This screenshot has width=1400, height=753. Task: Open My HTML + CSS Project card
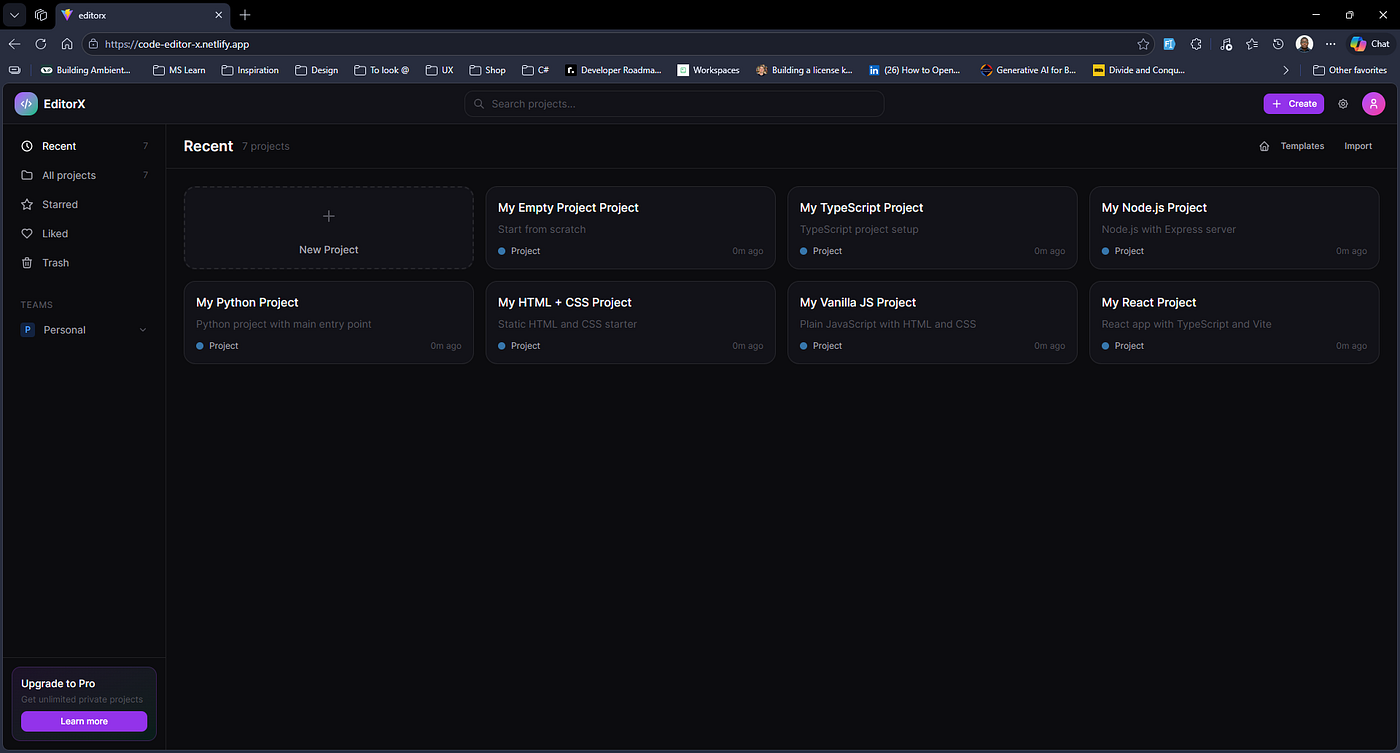pyautogui.click(x=631, y=322)
